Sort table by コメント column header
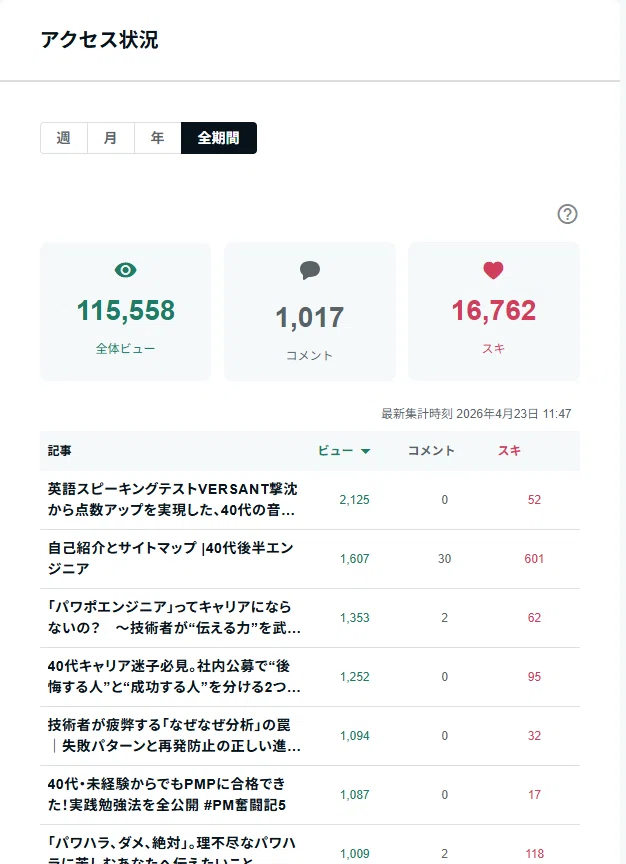 click(431, 451)
